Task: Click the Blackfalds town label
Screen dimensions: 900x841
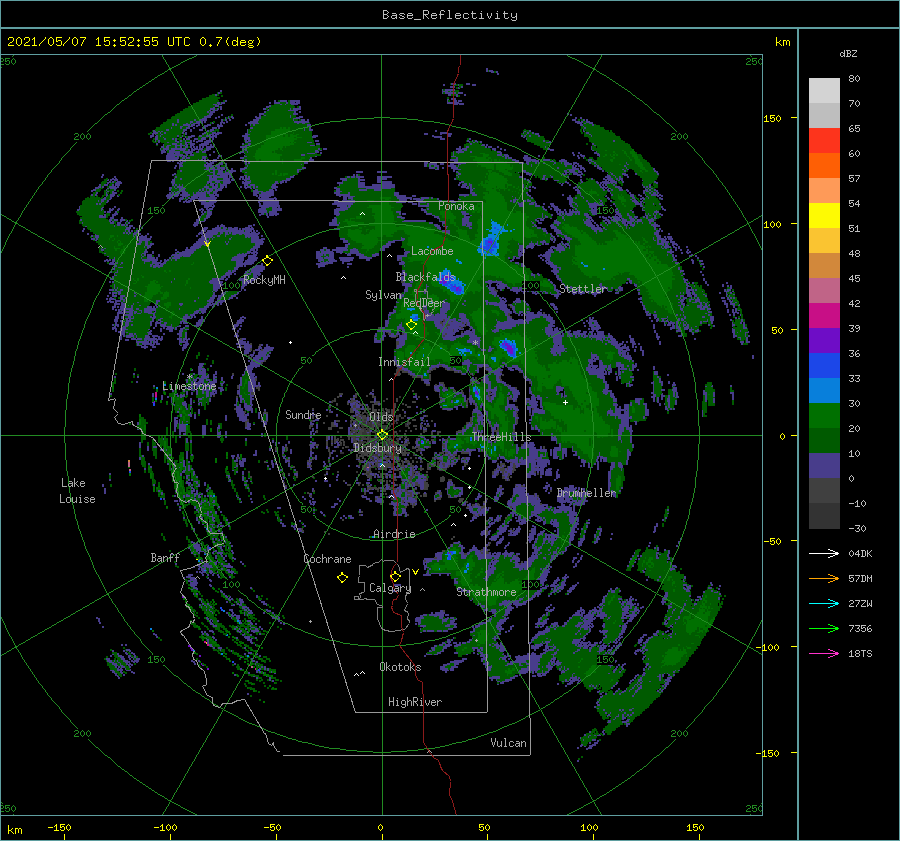Action: click(x=425, y=277)
